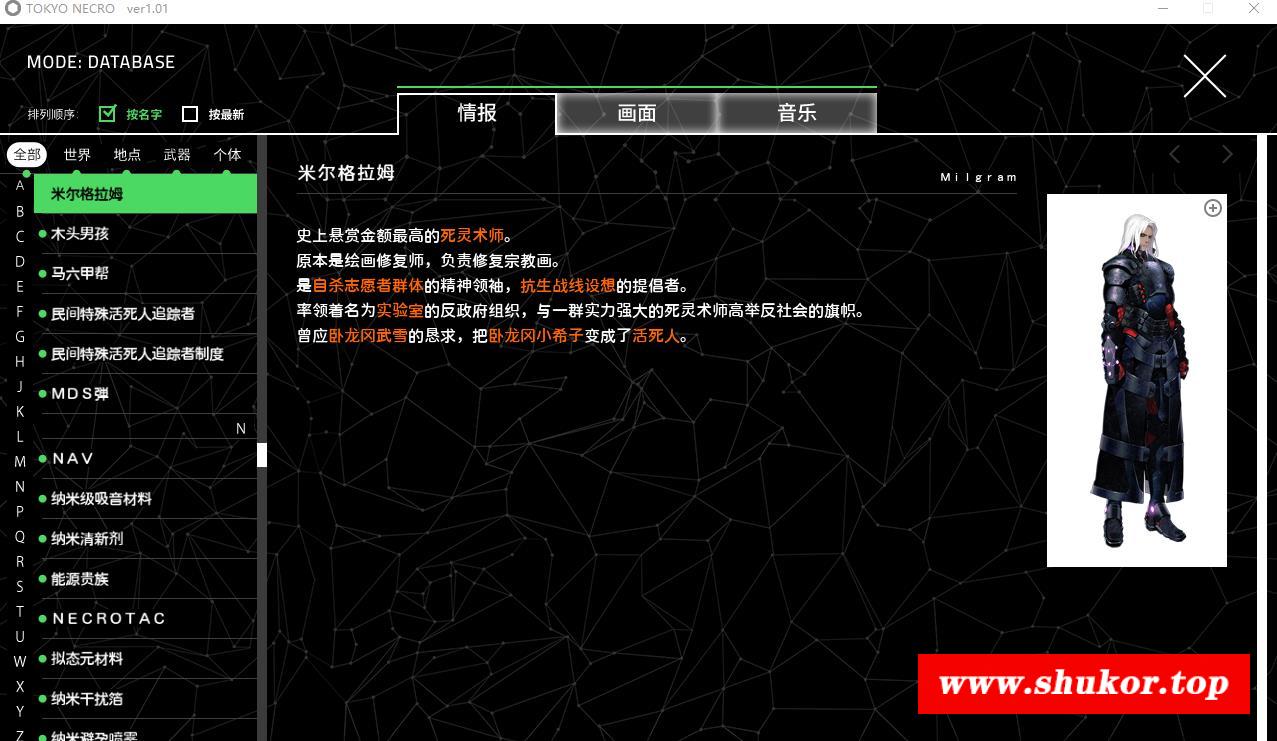Enable the 按最新 sort checkbox
The width and height of the screenshot is (1277, 741).
pos(190,114)
